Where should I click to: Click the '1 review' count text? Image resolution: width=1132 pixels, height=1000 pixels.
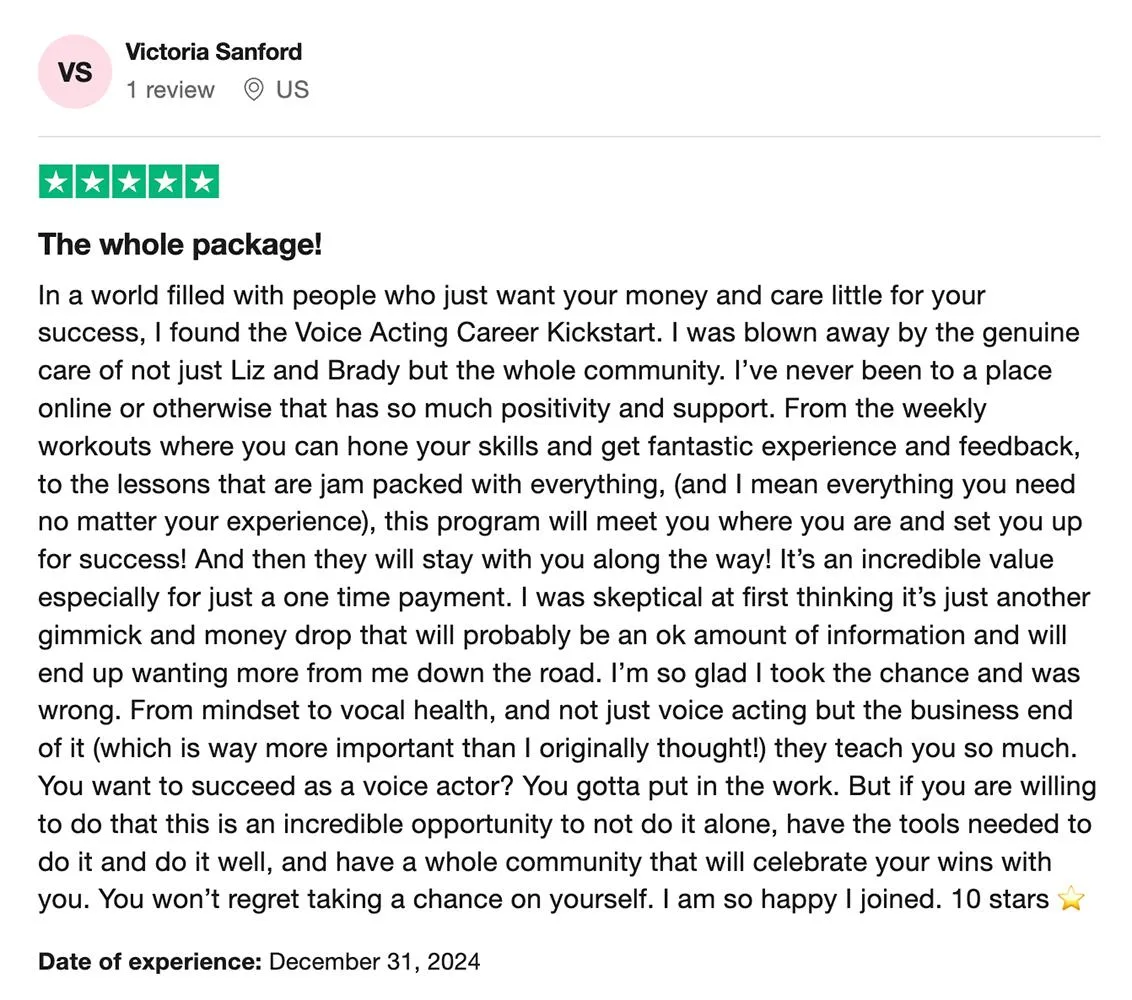tap(170, 90)
